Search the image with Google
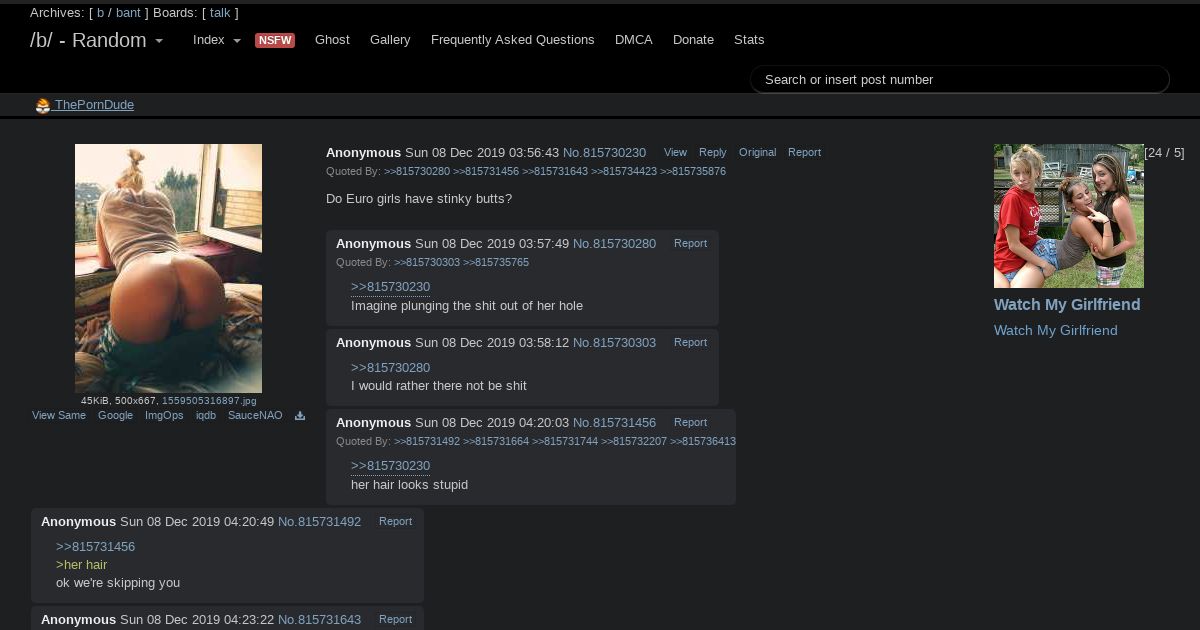Image resolution: width=1200 pixels, height=630 pixels. (115, 416)
